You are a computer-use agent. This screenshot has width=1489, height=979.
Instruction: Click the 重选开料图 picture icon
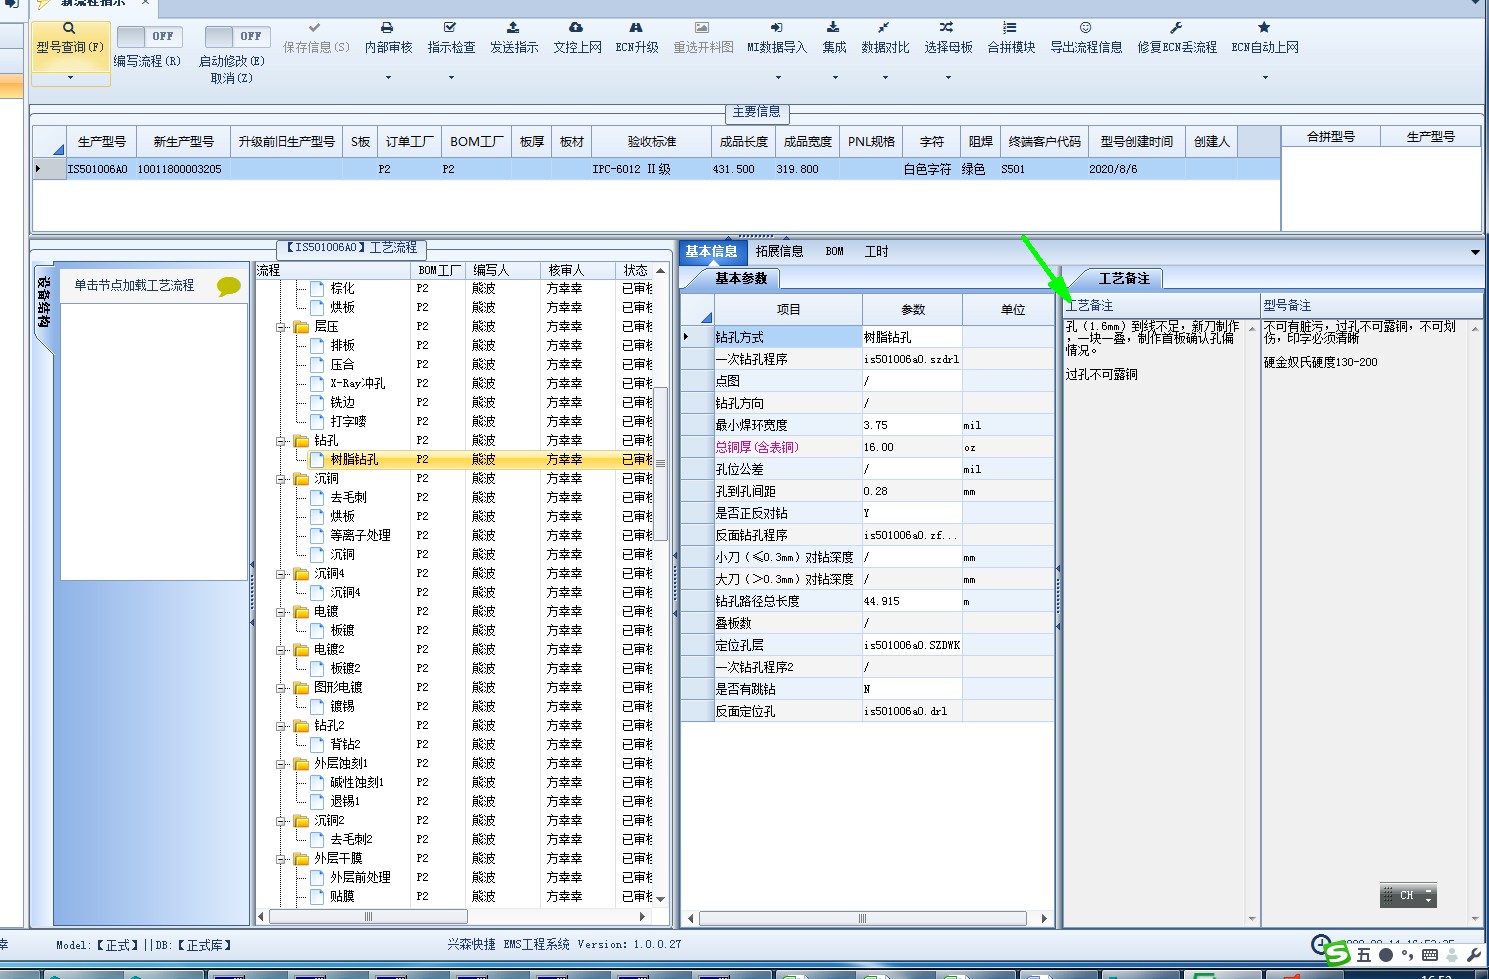tap(702, 28)
